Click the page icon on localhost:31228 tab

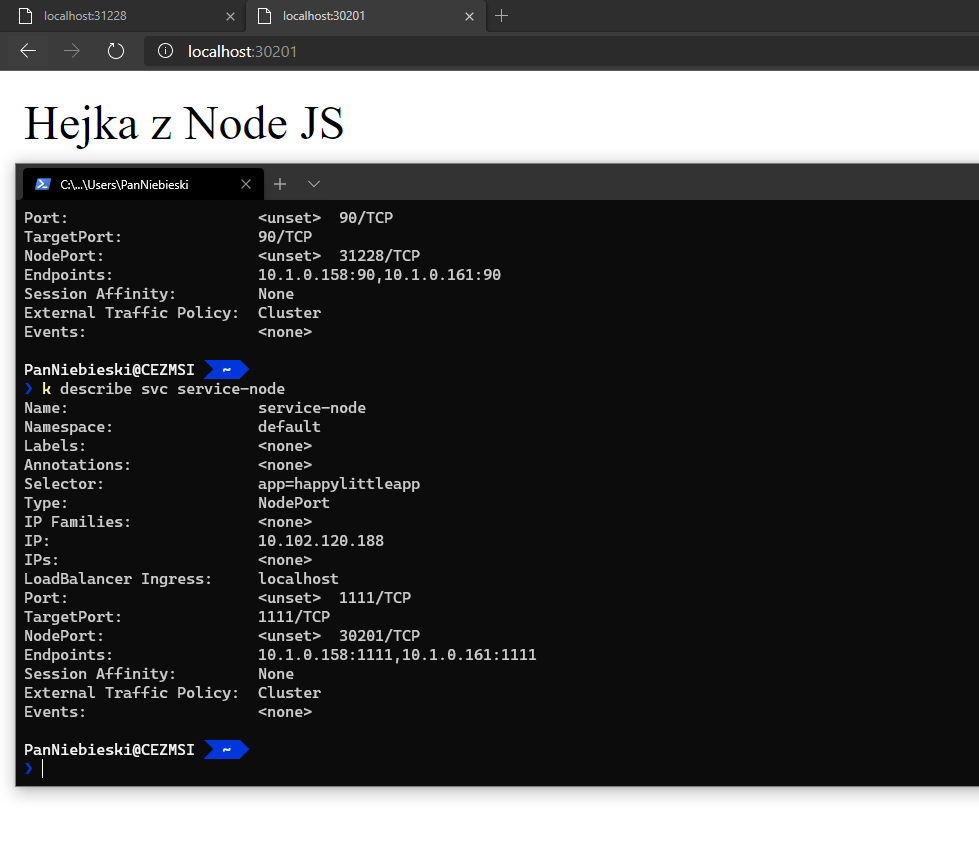(26, 16)
